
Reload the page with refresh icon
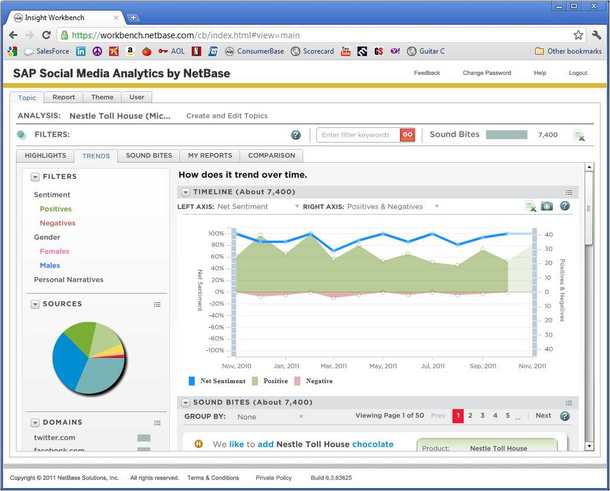(x=46, y=35)
